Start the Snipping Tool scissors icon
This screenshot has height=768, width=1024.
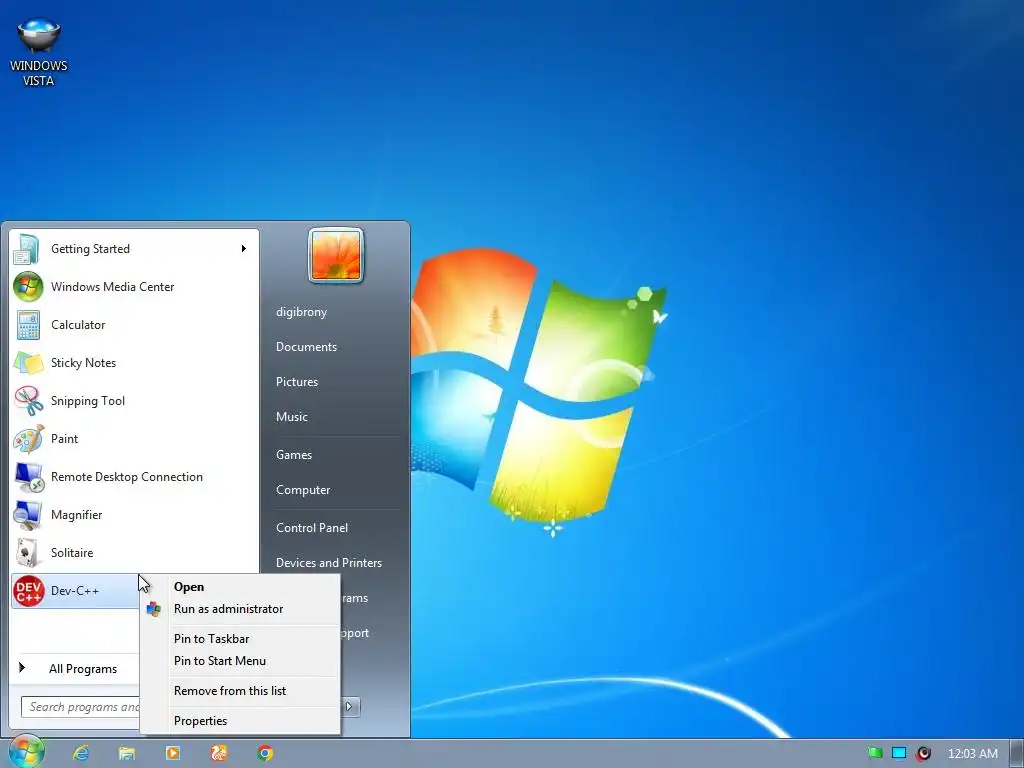click(28, 401)
